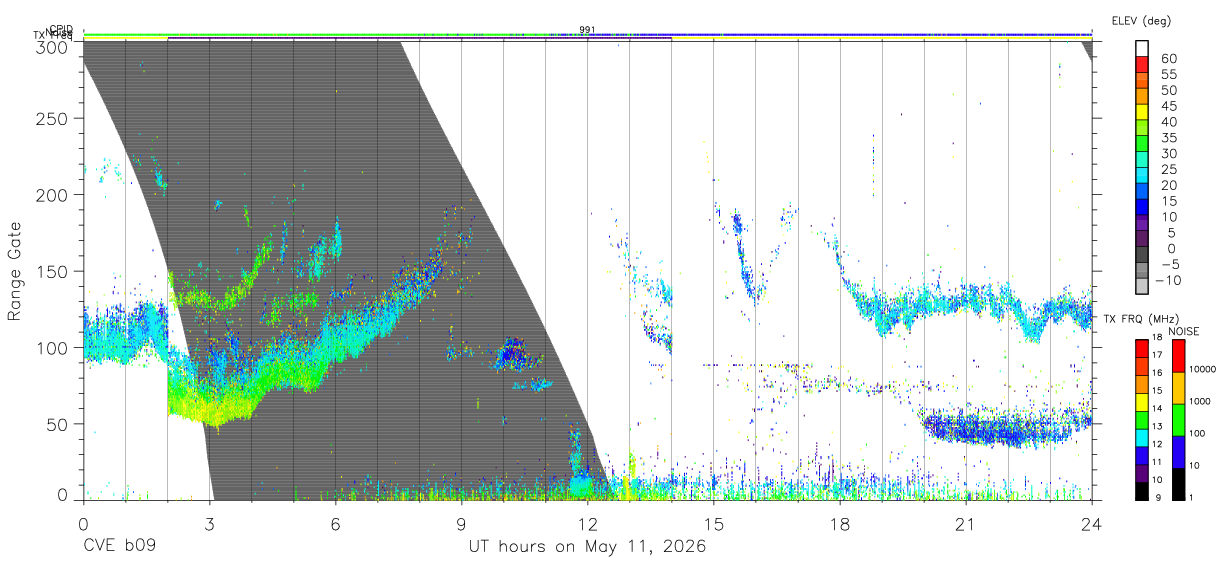Viewport: 1228px width, 567px height.
Task: Click the 'Range Gate' y-axis title
Action: 15,272
